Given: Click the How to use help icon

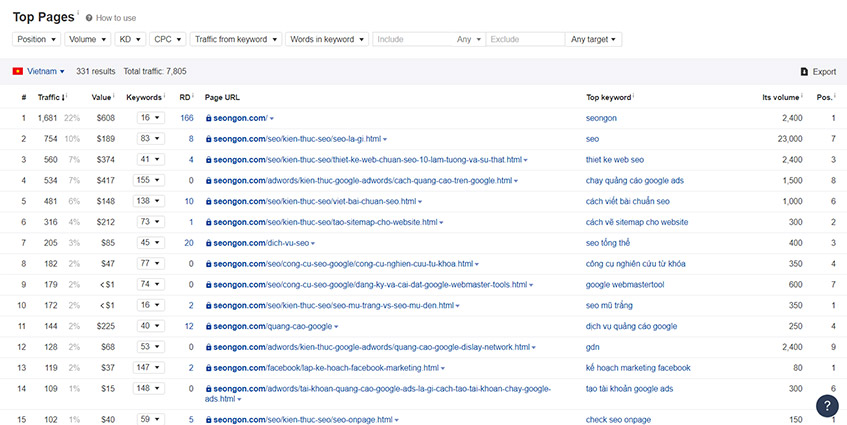Looking at the screenshot, I should click(89, 18).
